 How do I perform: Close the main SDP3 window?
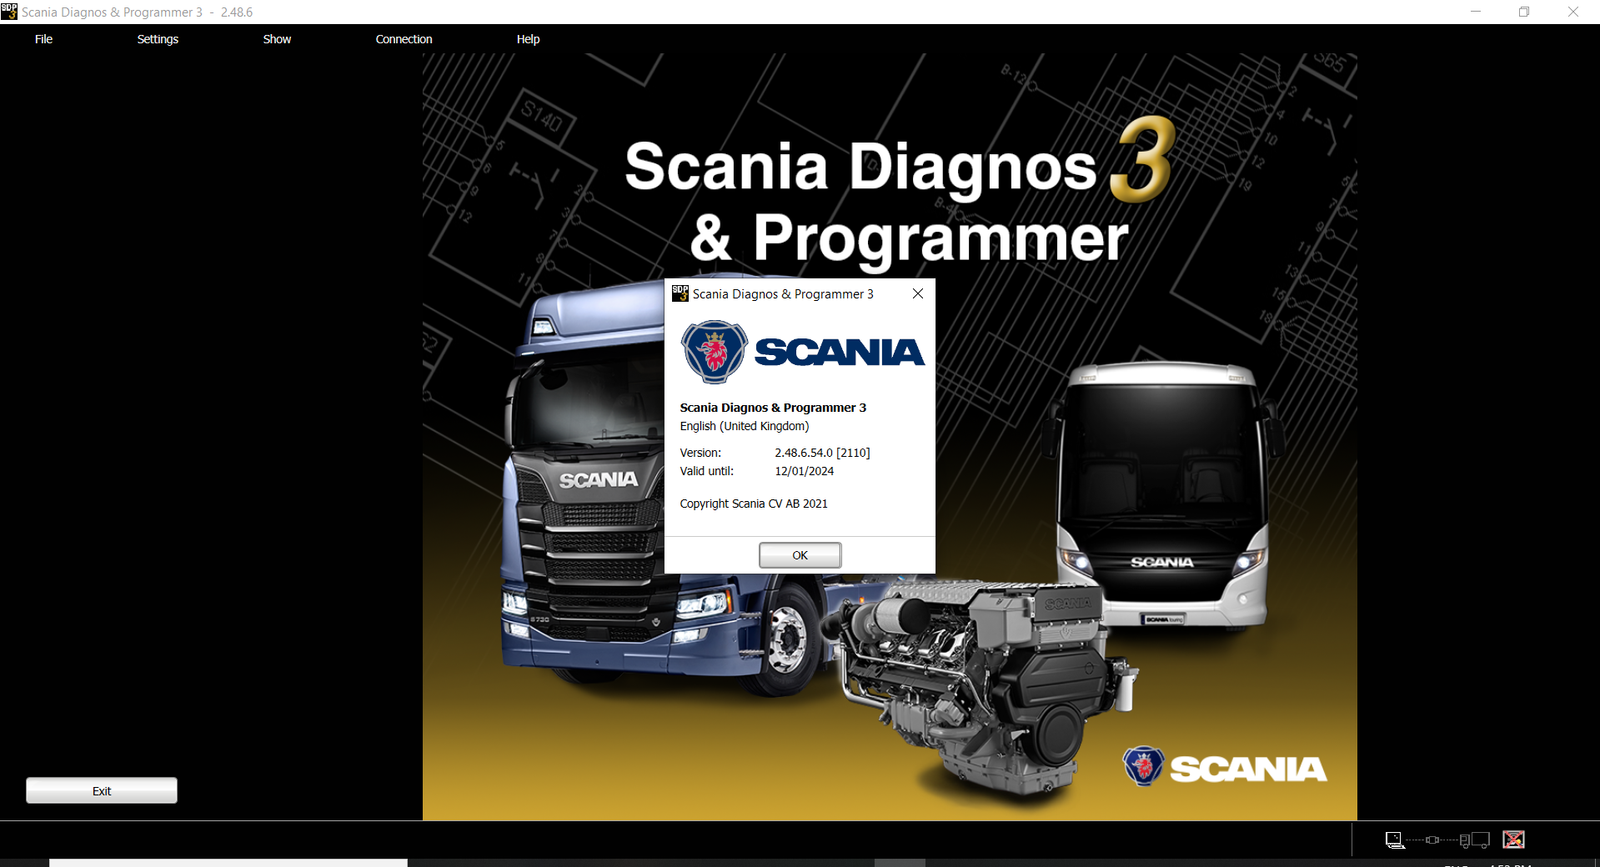(1573, 12)
